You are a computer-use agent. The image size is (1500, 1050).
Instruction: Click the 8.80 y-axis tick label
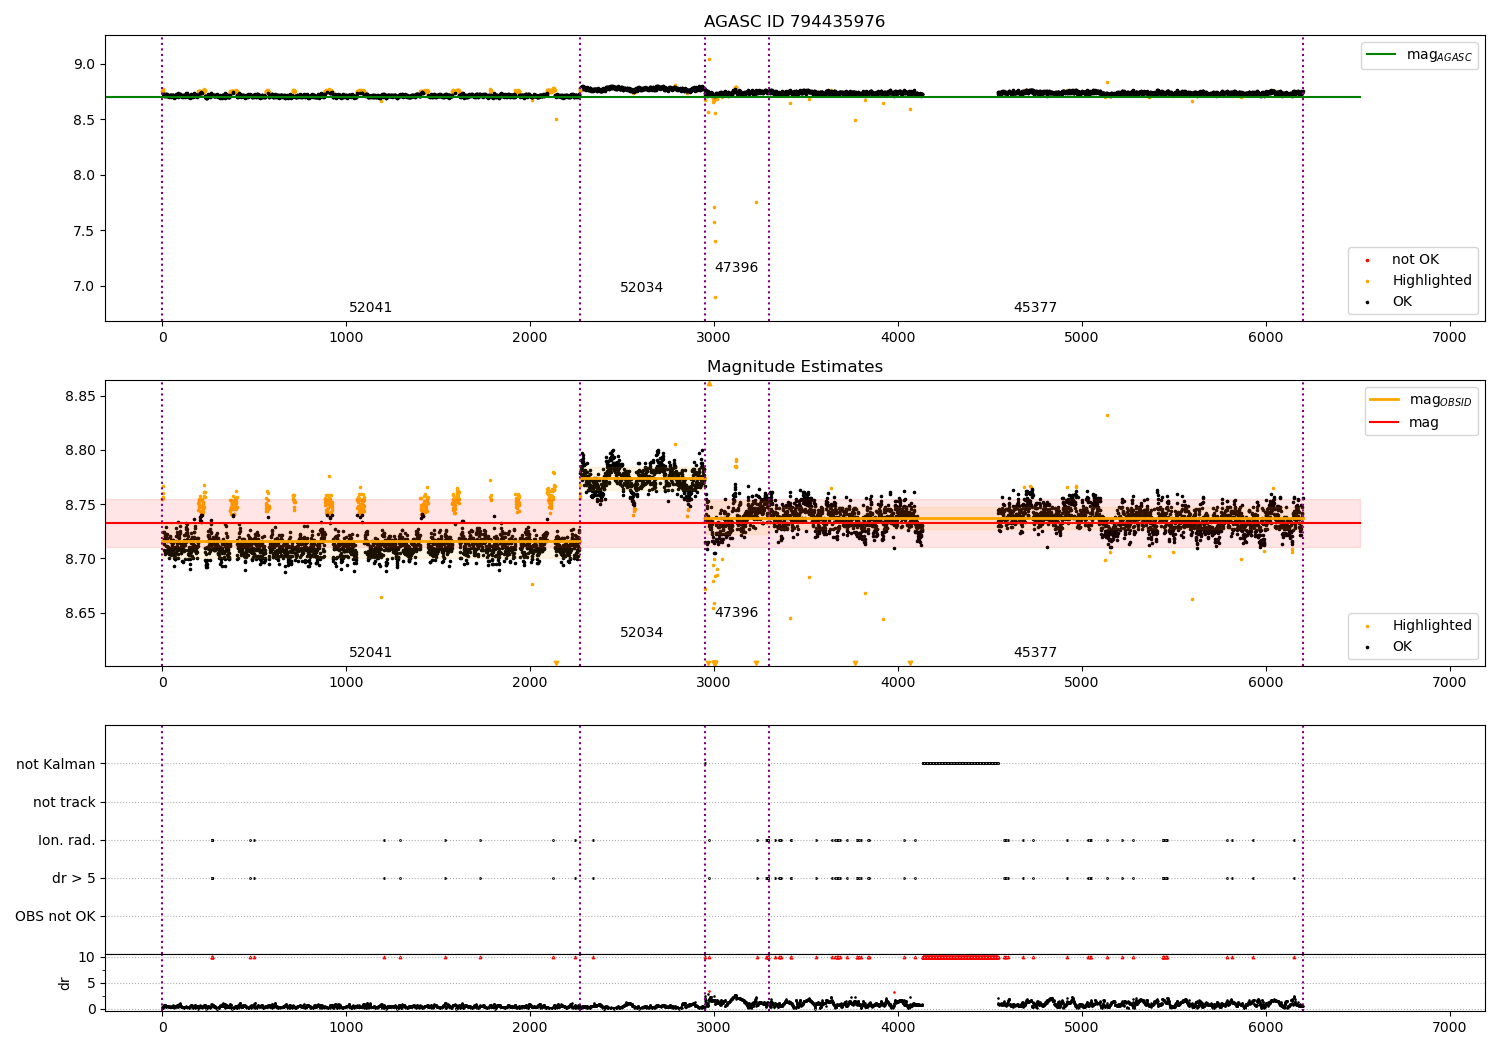(x=80, y=451)
